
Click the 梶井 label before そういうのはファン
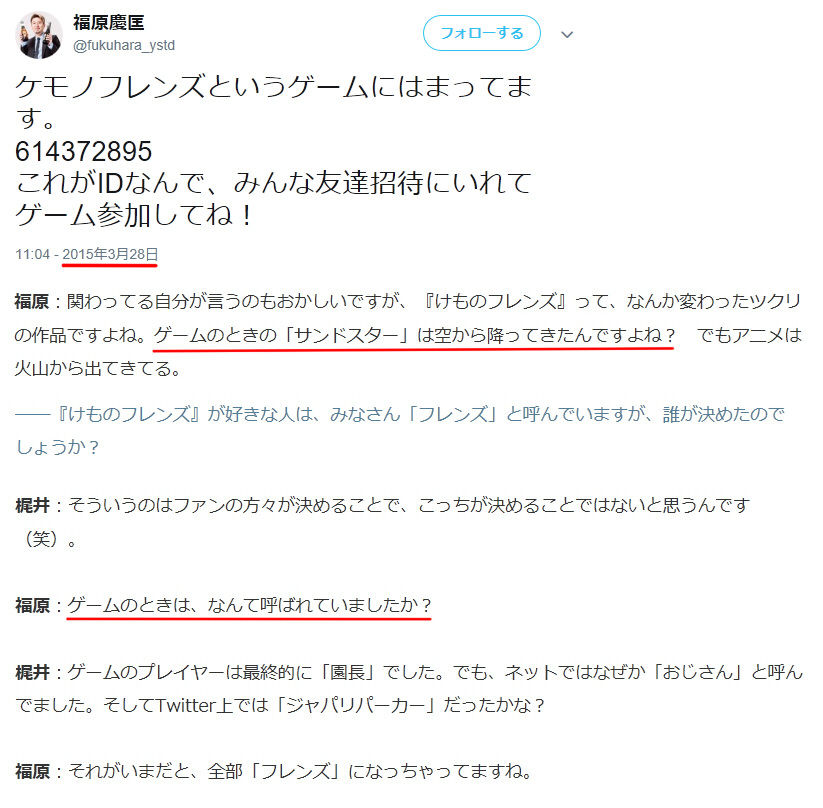point(33,506)
